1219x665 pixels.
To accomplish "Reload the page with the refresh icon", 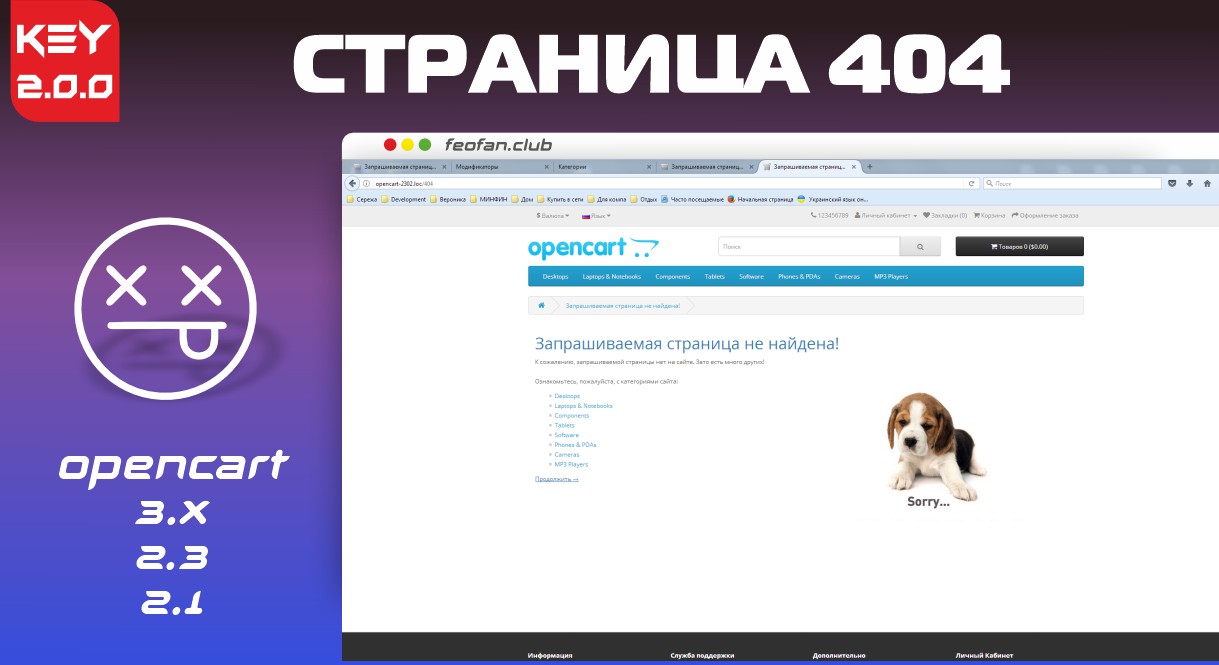I will coord(971,184).
